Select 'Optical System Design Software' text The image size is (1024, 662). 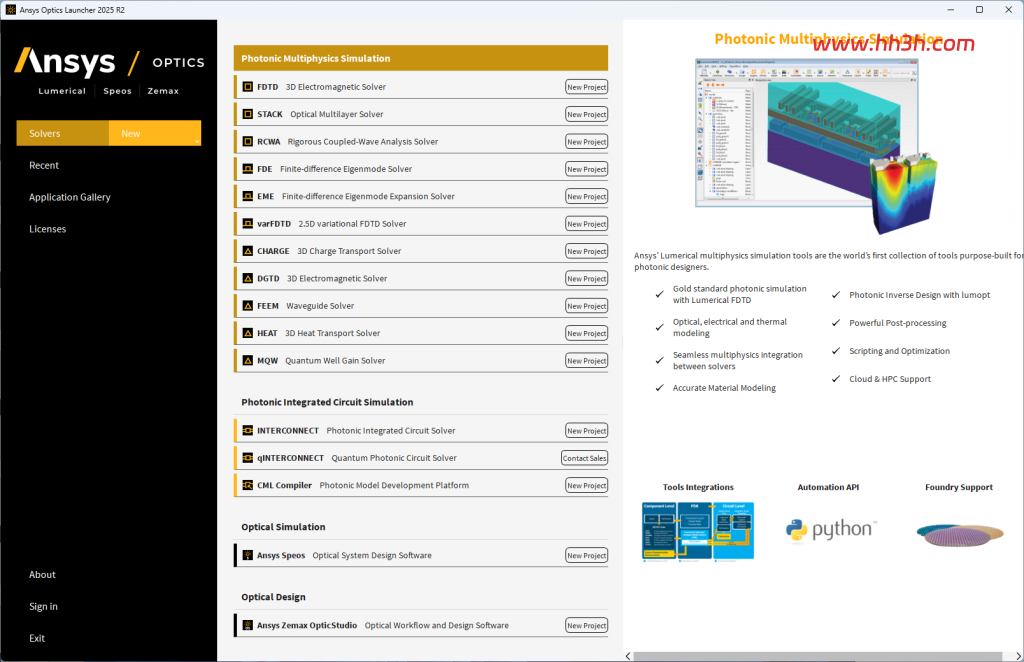372,556
